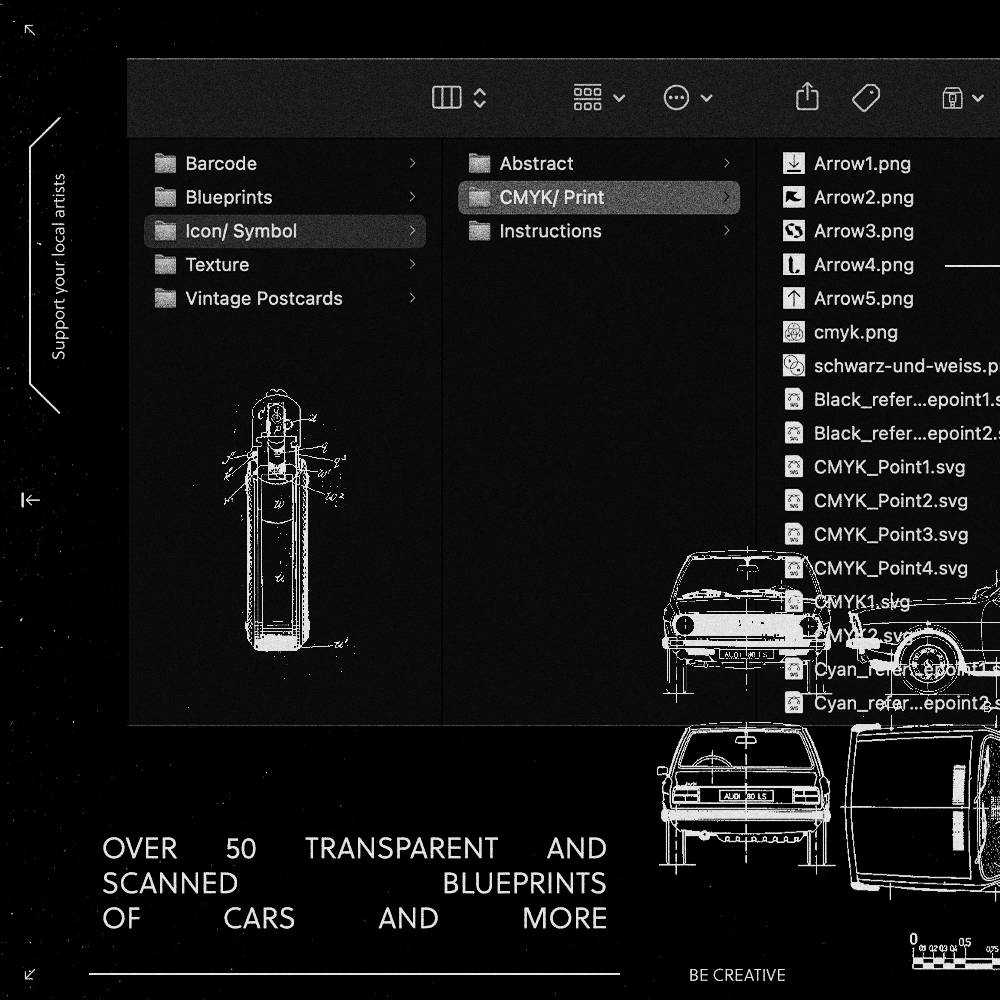Image resolution: width=1000 pixels, height=1000 pixels.
Task: Click the grouping icon in the toolbar
Action: pyautogui.click(x=587, y=97)
